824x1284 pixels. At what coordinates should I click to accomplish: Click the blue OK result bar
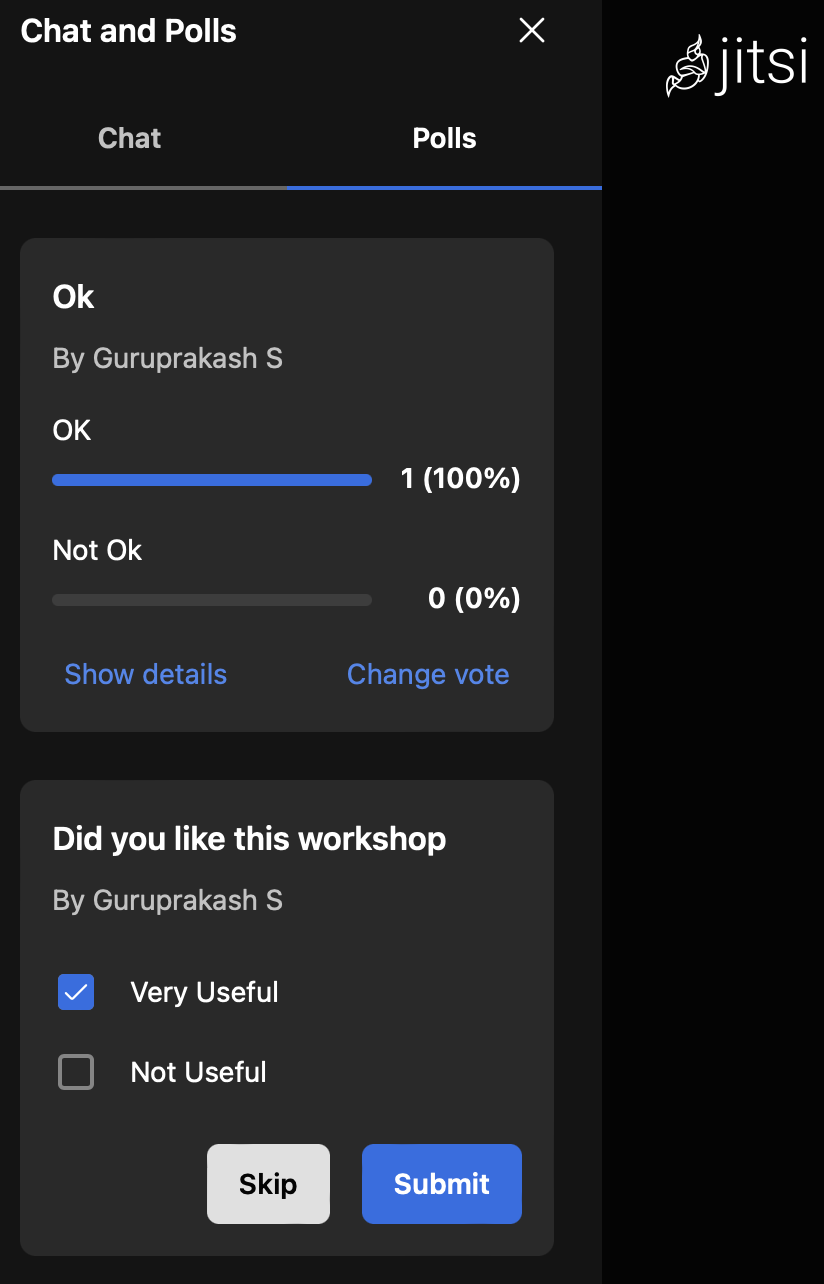(212, 480)
